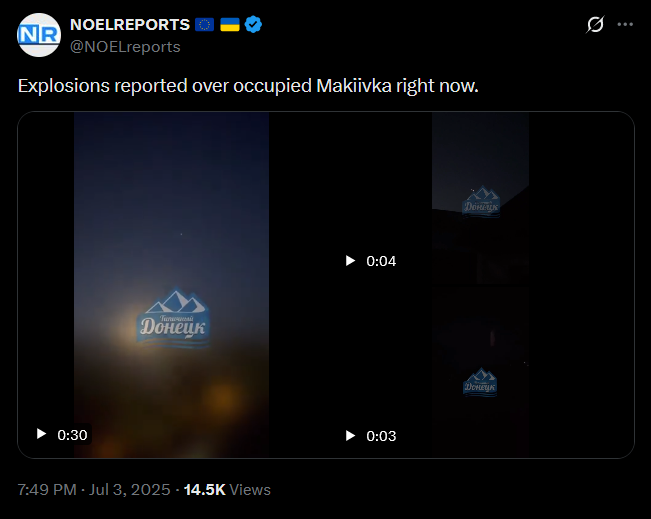Click the NOELREPORTS display name
The width and height of the screenshot is (651, 519).
click(130, 24)
